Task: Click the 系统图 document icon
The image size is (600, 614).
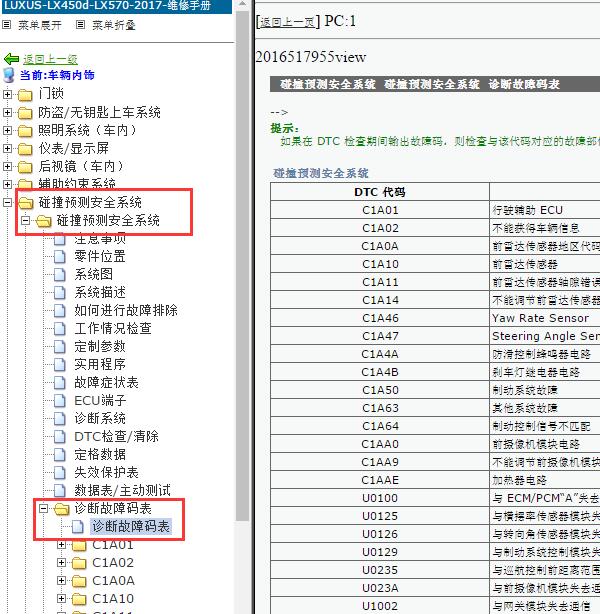Action: pos(60,275)
